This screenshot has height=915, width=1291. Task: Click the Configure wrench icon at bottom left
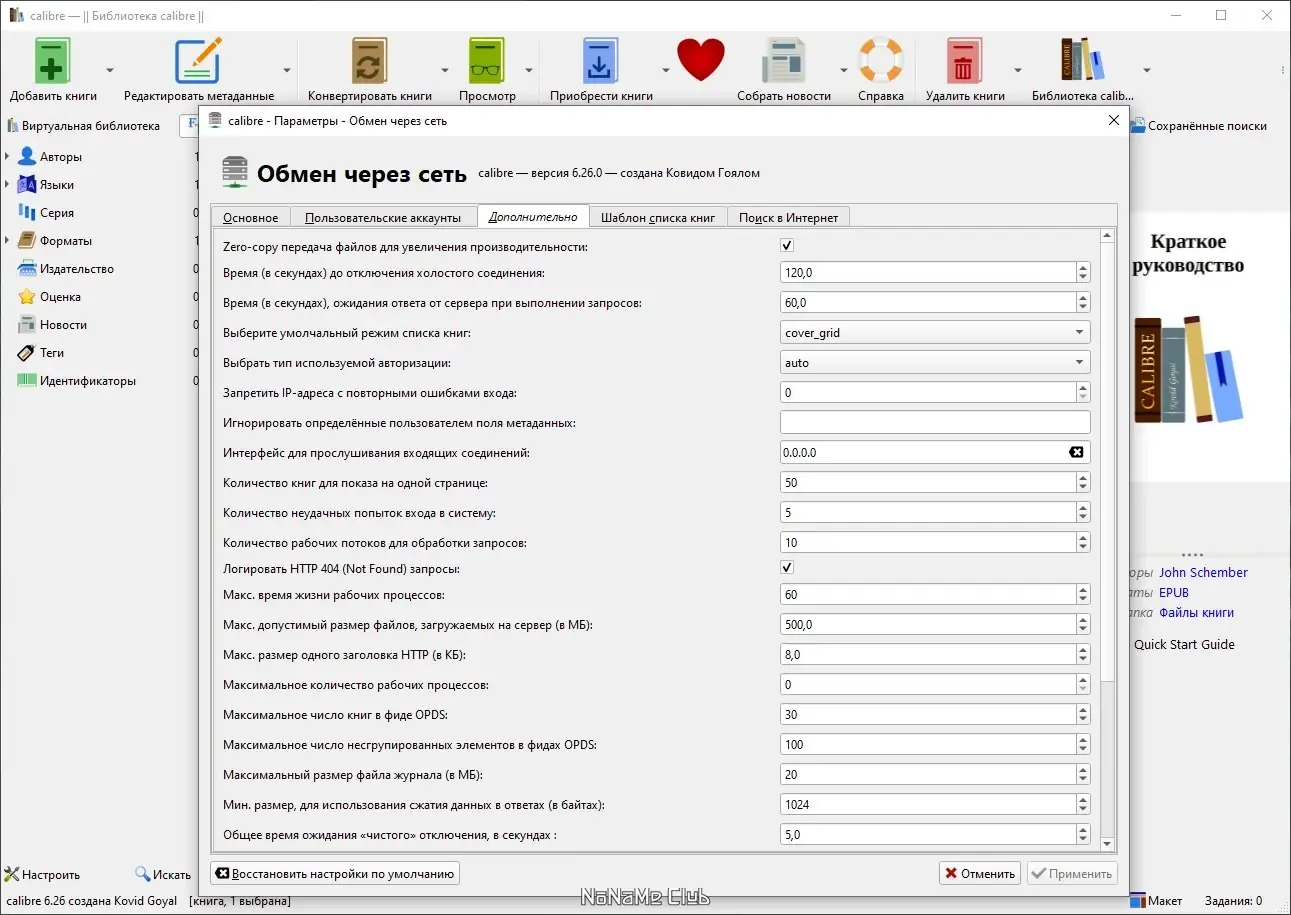tap(11, 875)
